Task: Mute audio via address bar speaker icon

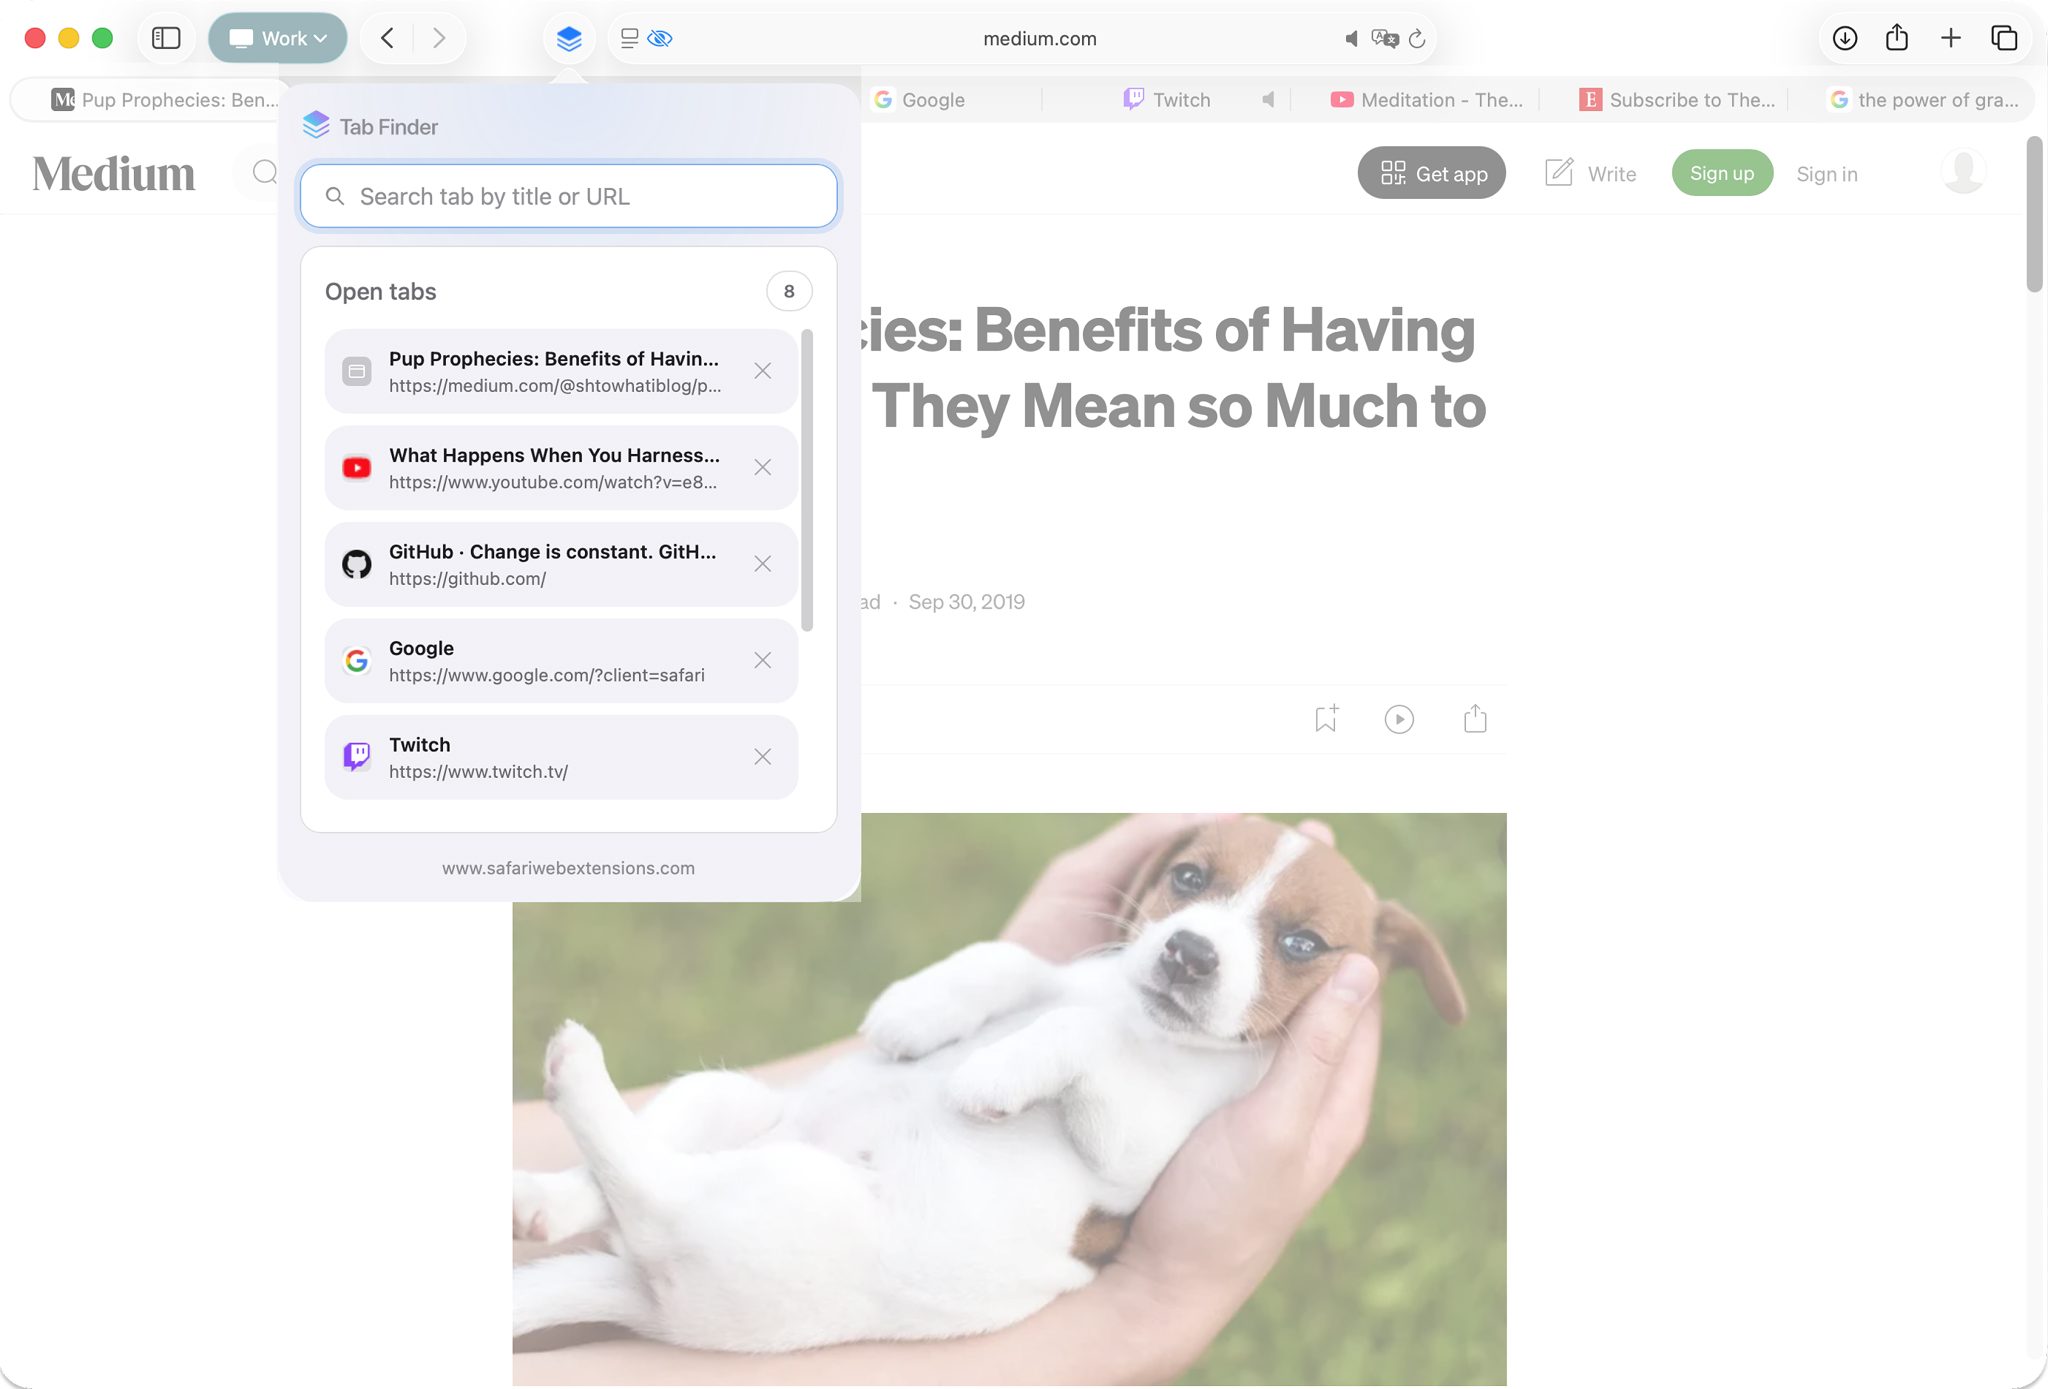Action: 1351,38
